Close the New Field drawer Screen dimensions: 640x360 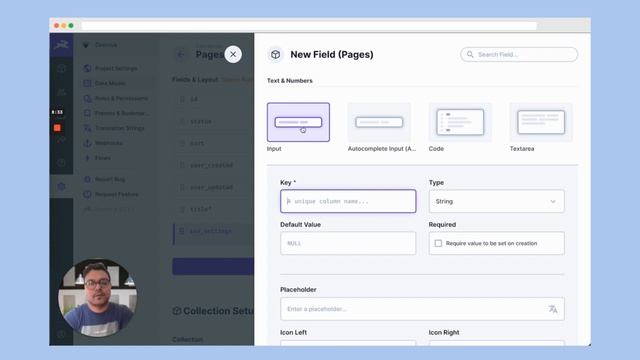pyautogui.click(x=233, y=54)
